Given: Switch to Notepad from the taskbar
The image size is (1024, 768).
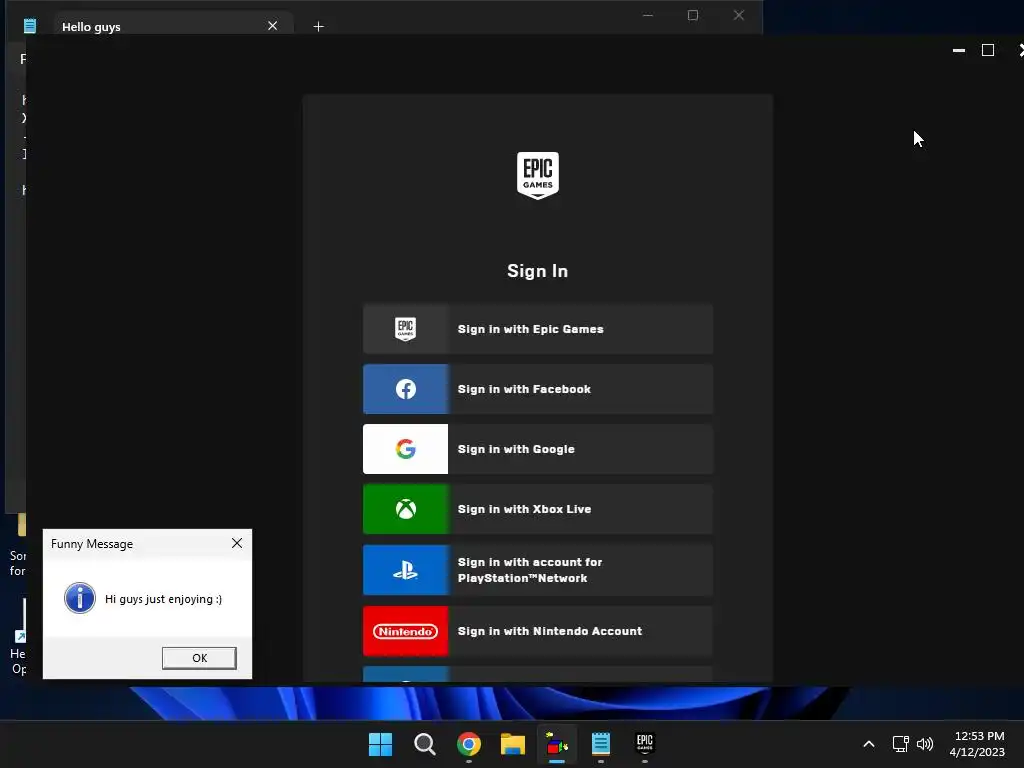Looking at the screenshot, I should pos(601,744).
